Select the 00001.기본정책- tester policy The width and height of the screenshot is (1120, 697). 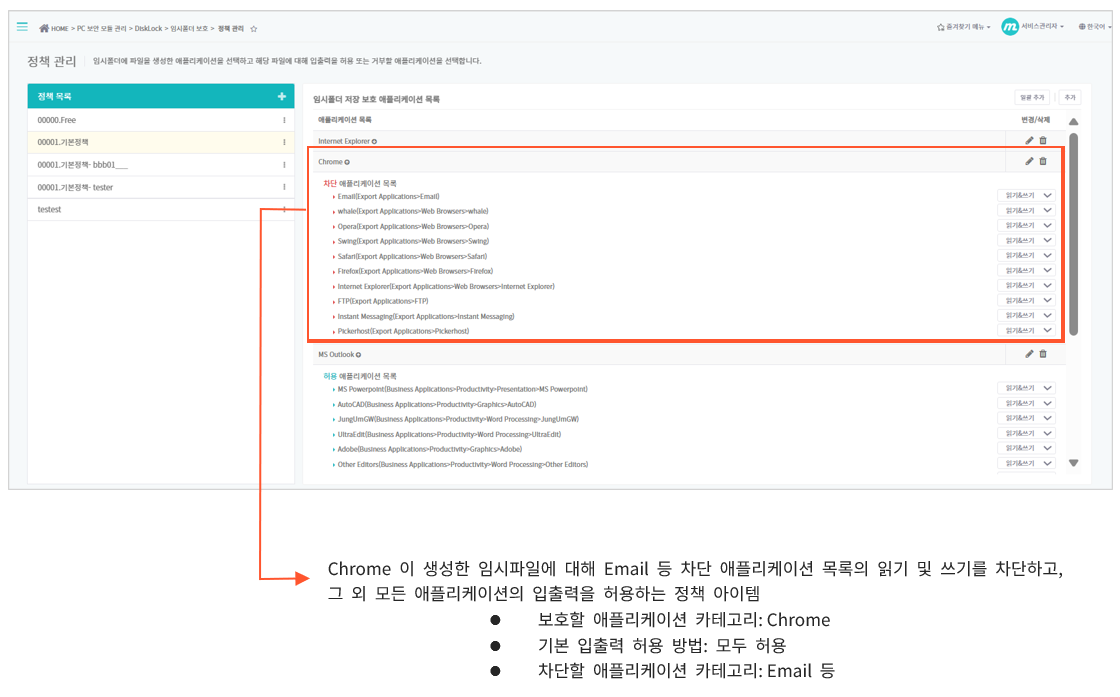click(161, 187)
